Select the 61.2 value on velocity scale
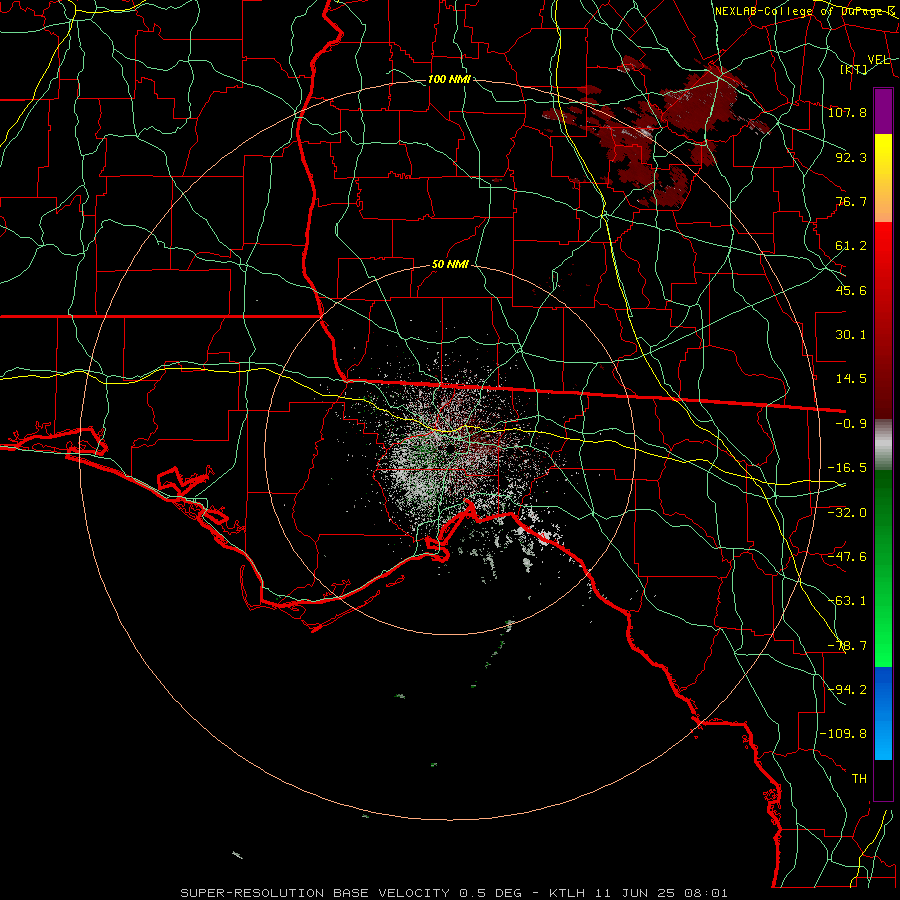Screen dimensions: 900x900 tap(851, 246)
